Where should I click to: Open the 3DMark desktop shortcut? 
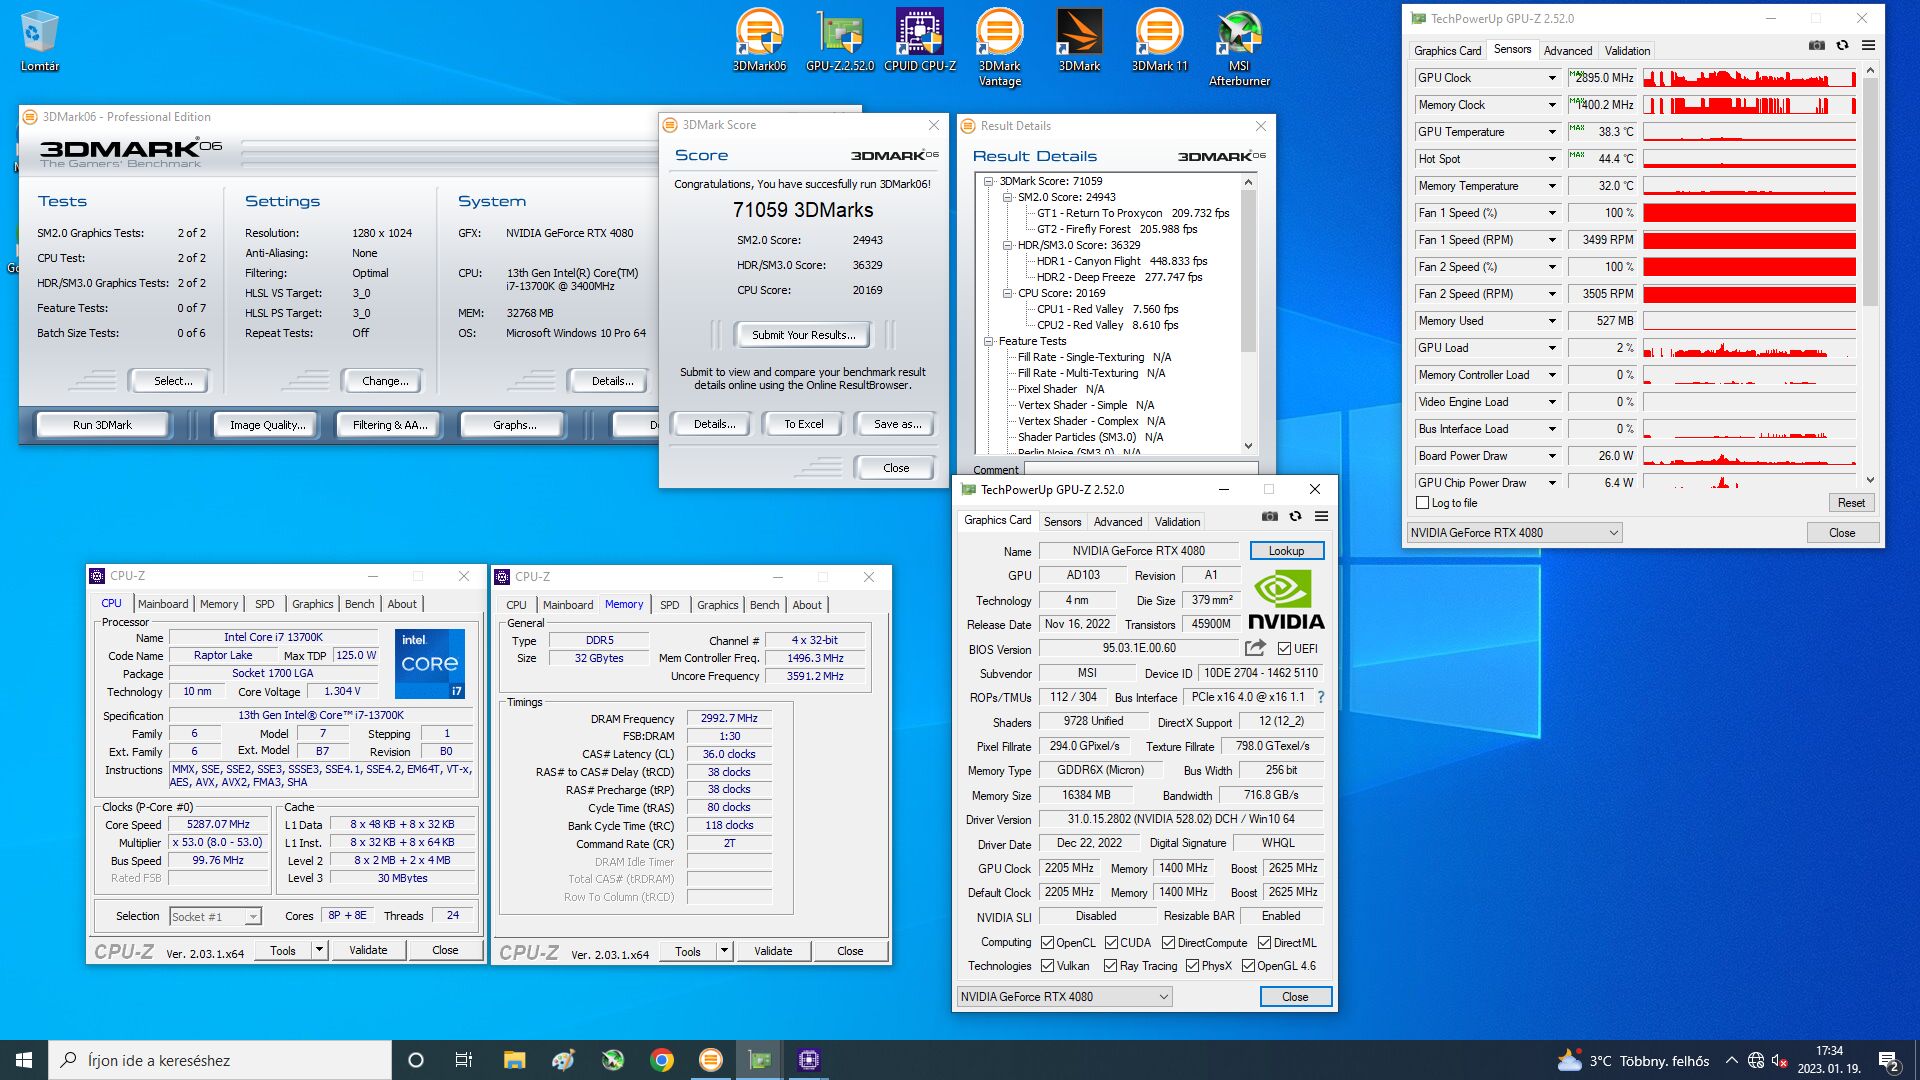(1080, 40)
